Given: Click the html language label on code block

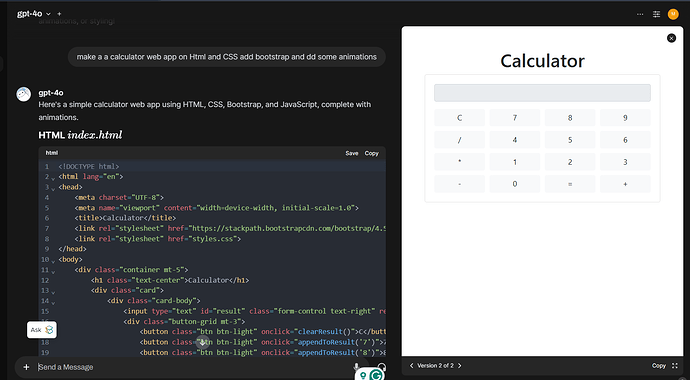Looking at the screenshot, I should [51, 153].
